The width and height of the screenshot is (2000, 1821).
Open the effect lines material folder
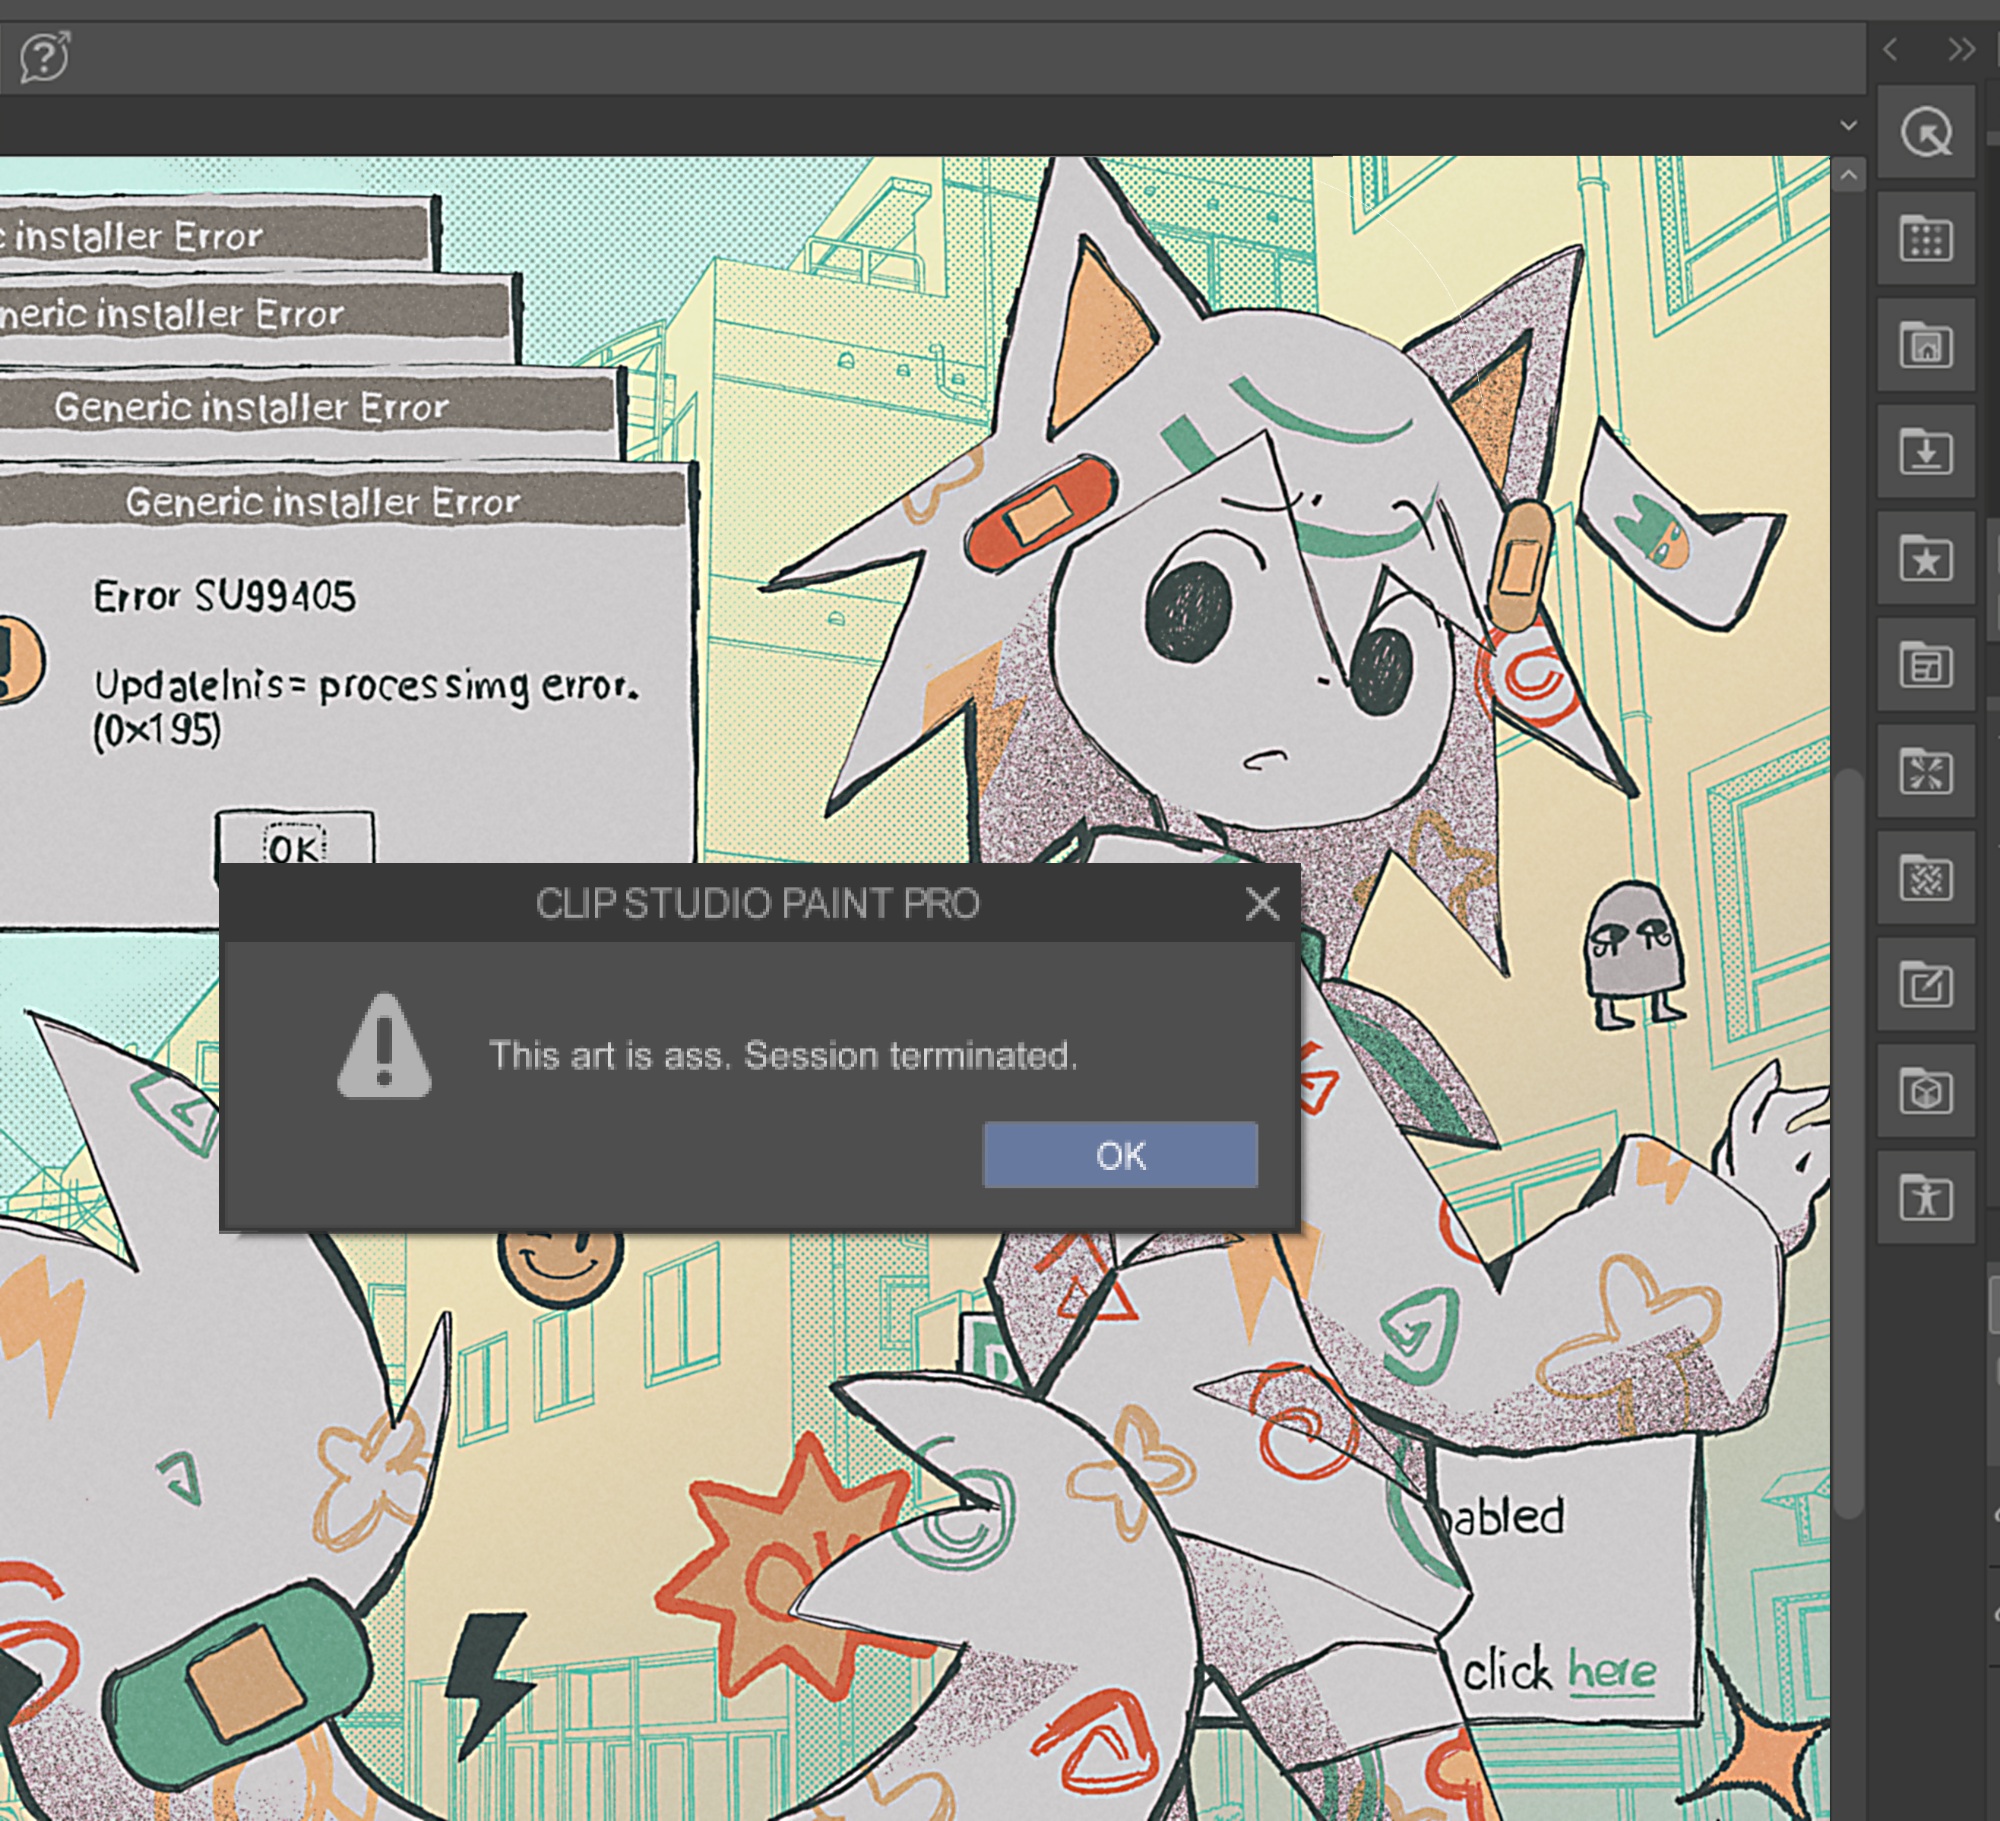tap(1925, 772)
